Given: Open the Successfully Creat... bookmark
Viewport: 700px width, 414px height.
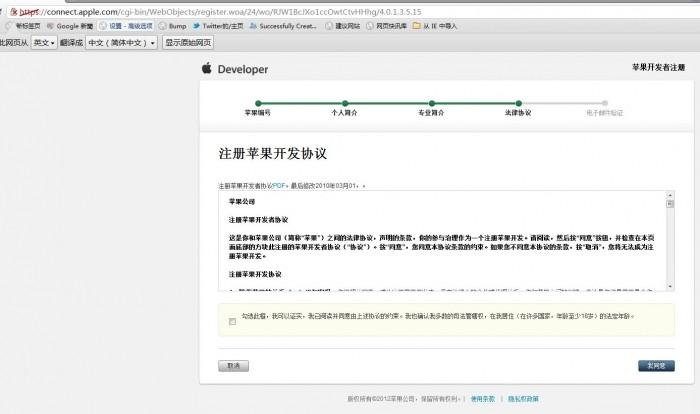Looking at the screenshot, I should tap(283, 26).
